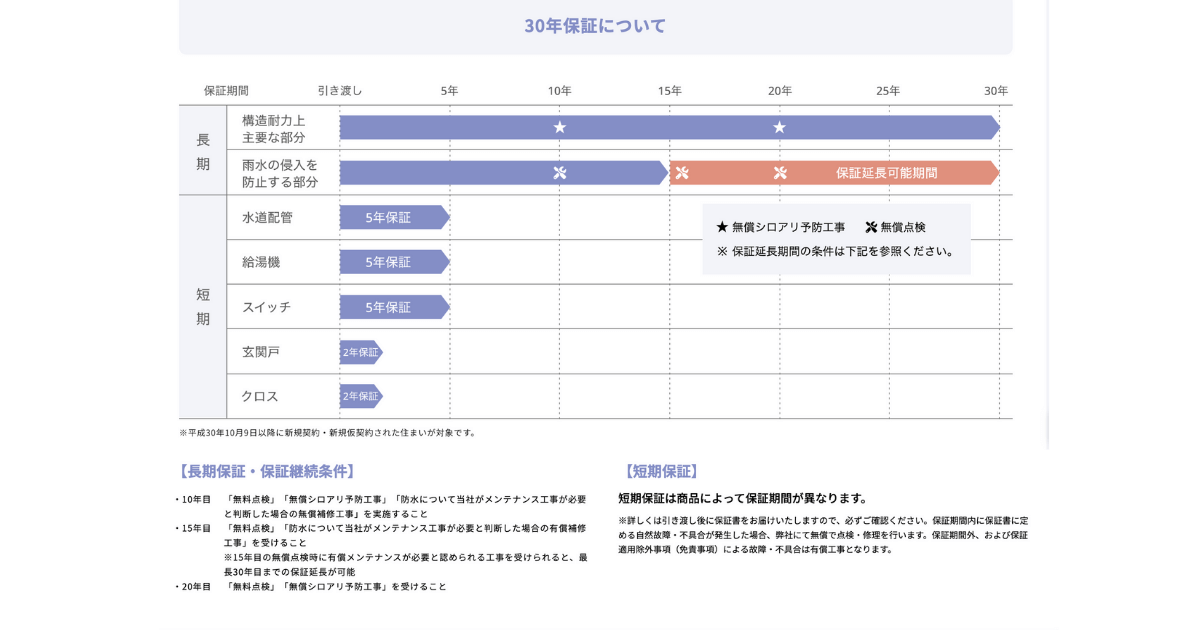Screen dimensions: 1200x630
Task: Select the 構造耐力上主要な部分 row label
Action: (274, 128)
